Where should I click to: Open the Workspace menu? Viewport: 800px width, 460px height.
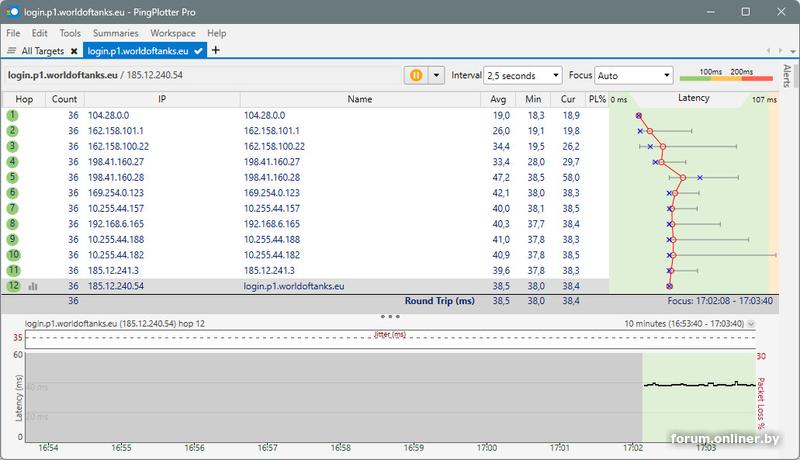[x=172, y=33]
